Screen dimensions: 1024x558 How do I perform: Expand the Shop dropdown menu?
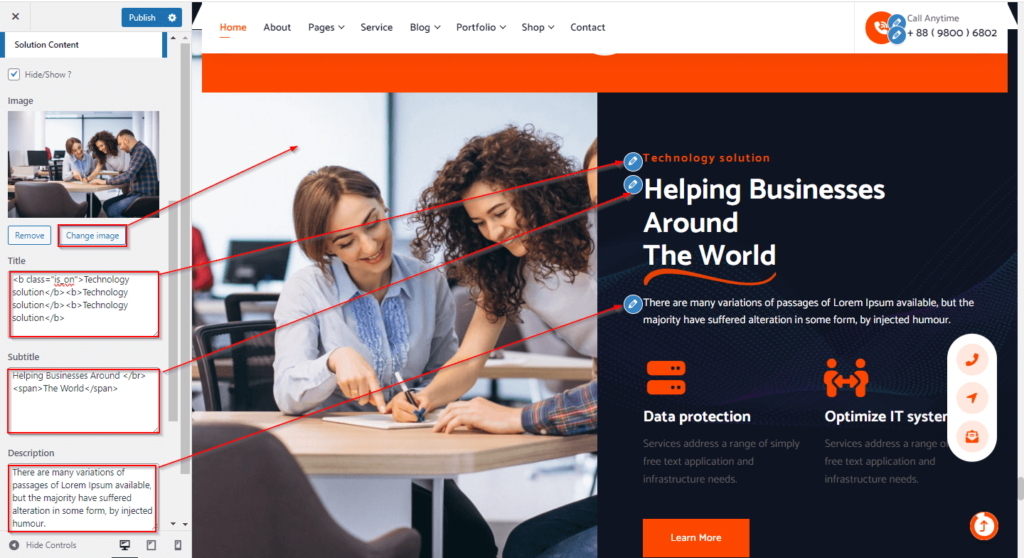tap(537, 27)
